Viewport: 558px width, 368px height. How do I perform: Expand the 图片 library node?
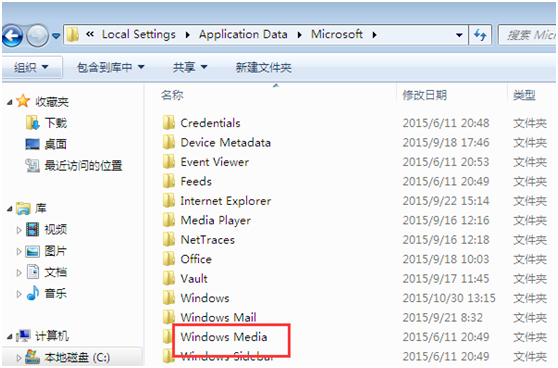point(19,252)
